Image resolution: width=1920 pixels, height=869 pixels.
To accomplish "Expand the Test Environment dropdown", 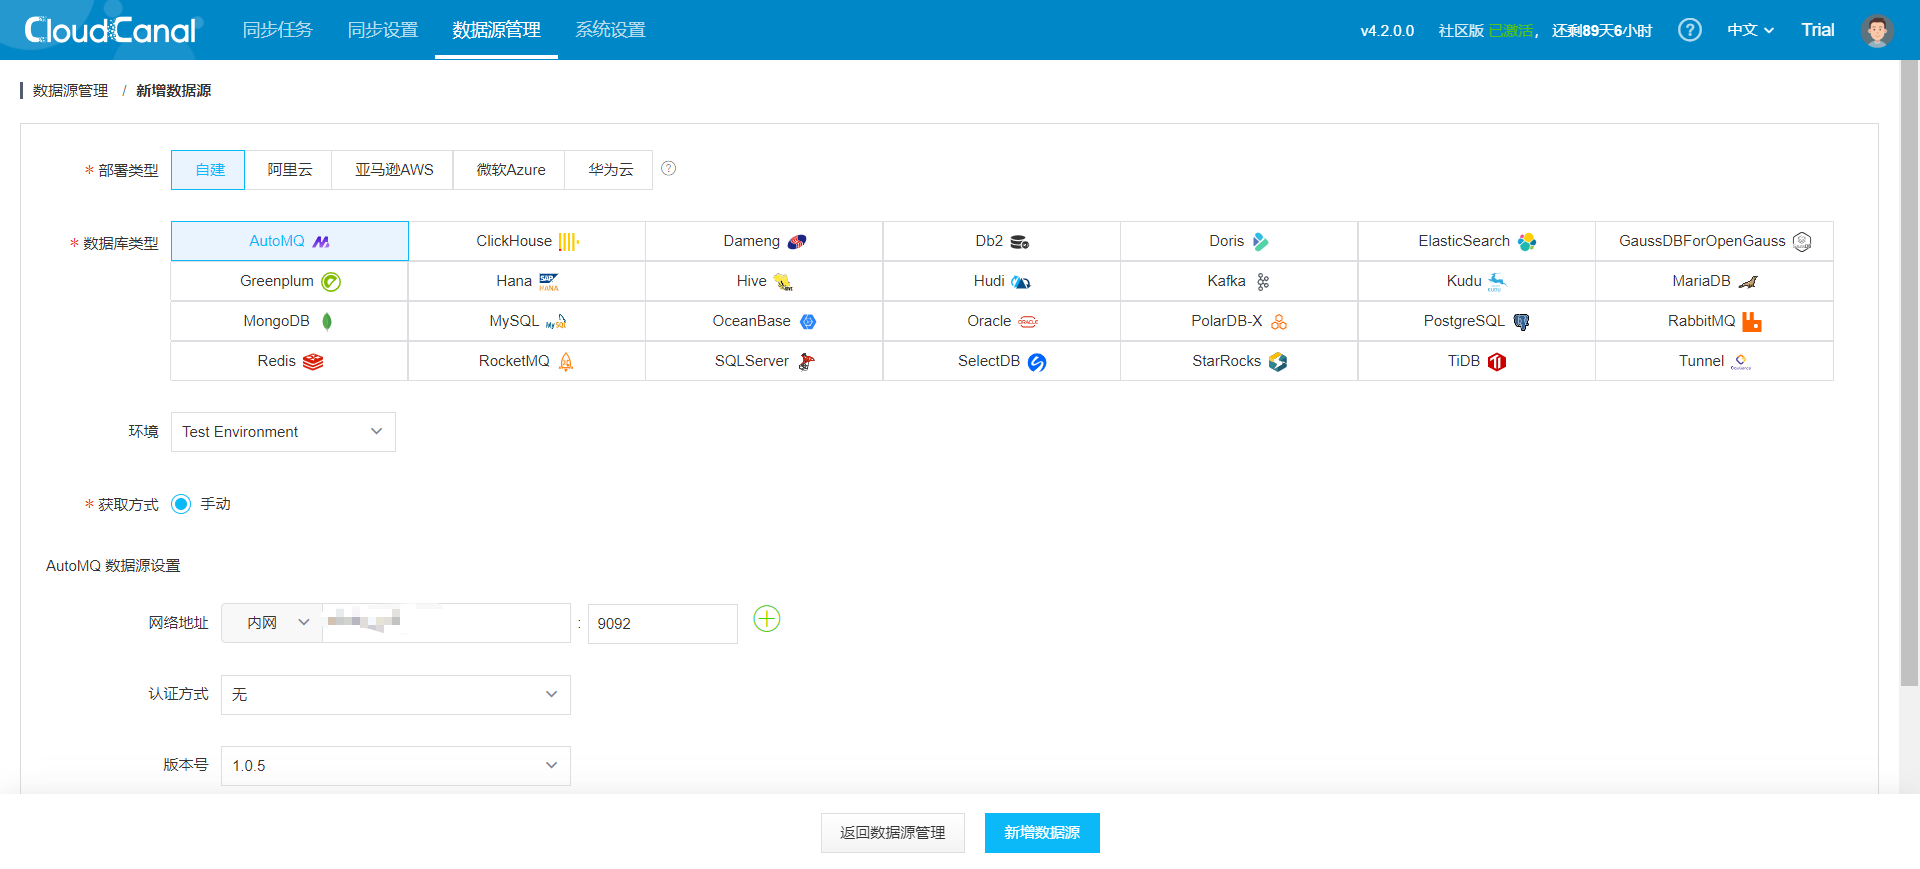I will pyautogui.click(x=283, y=432).
